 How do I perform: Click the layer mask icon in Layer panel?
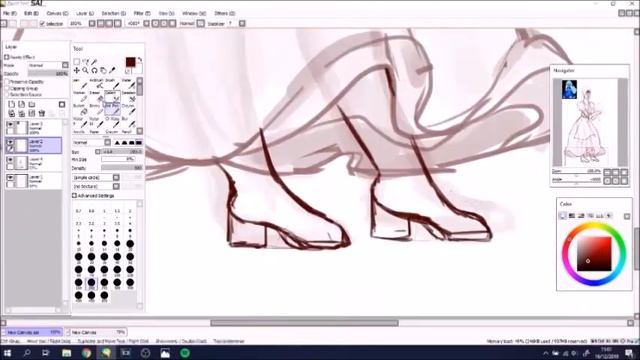click(62, 104)
